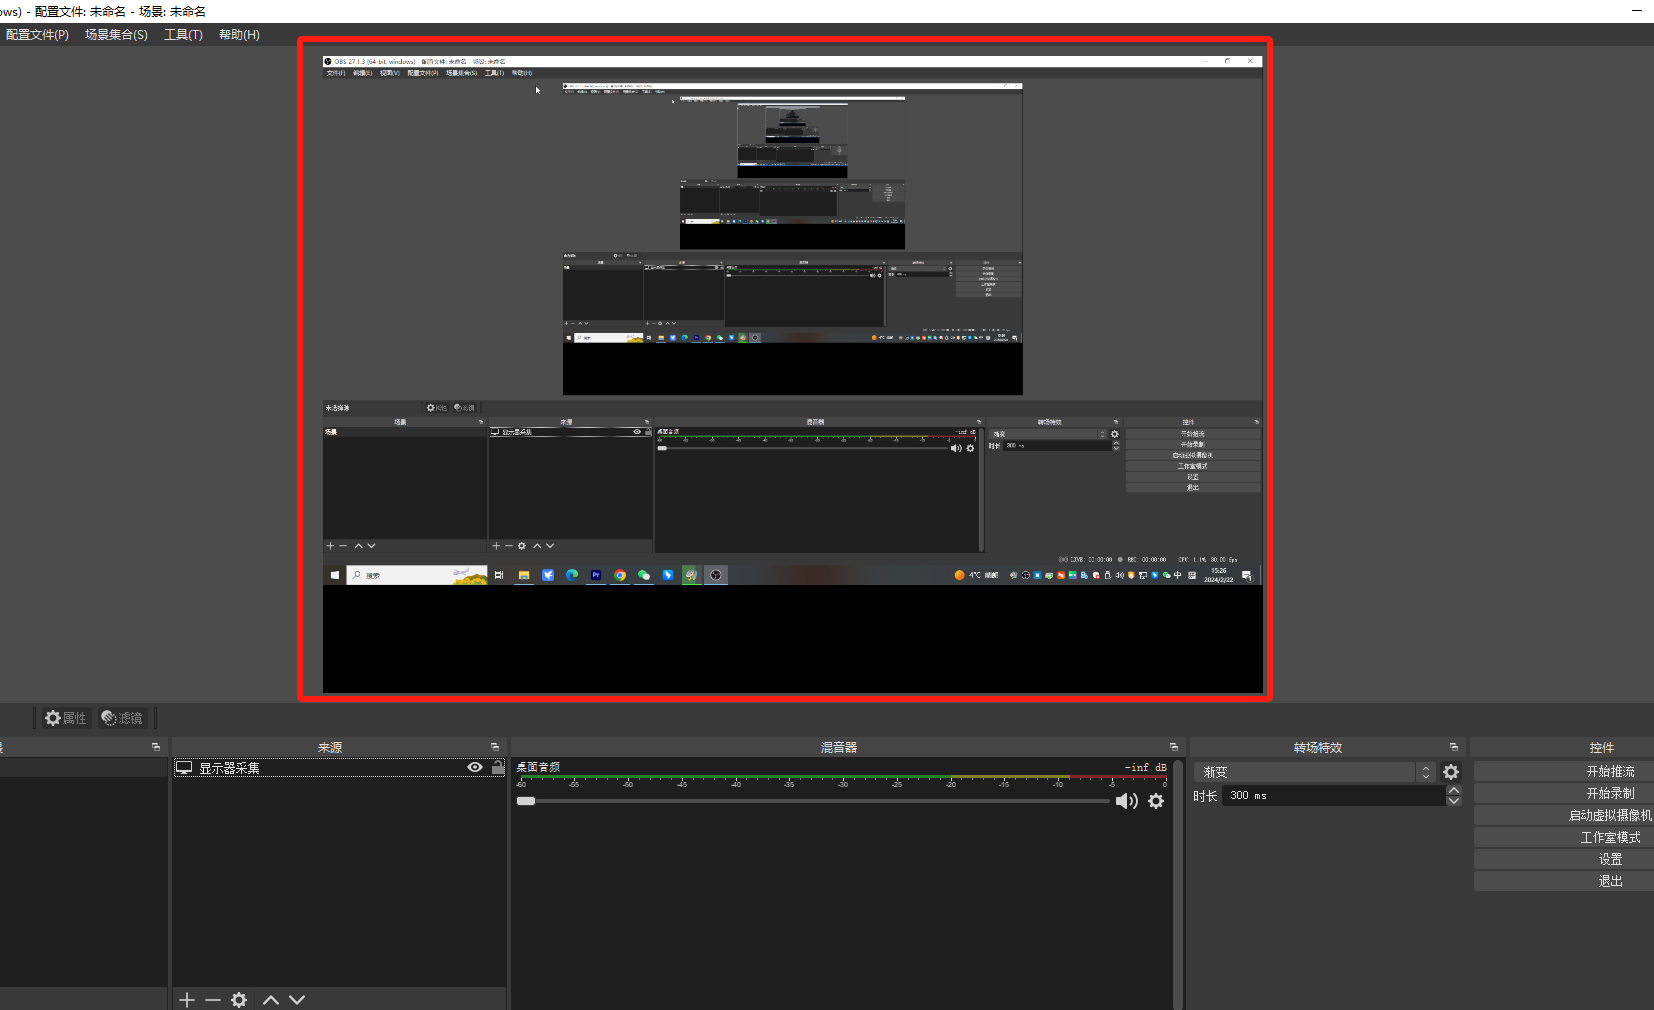The image size is (1654, 1010).
Task: Remove selected source with minus icon
Action: (213, 1000)
